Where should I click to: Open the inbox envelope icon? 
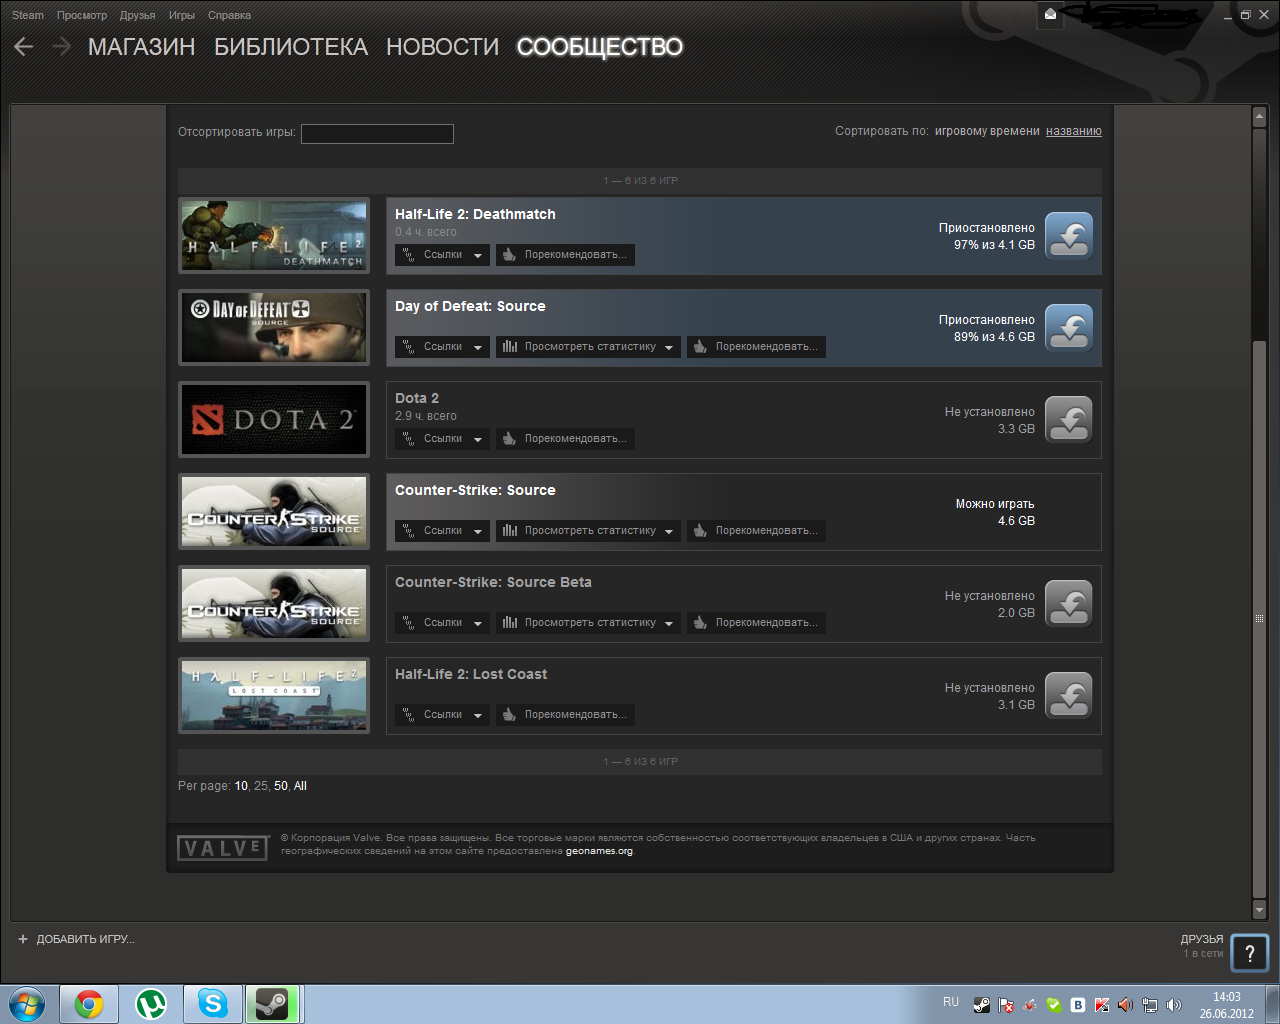tap(1050, 14)
